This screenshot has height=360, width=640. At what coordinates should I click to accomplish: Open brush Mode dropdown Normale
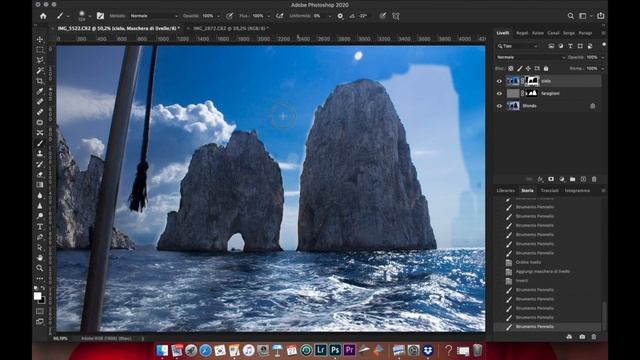[154, 16]
